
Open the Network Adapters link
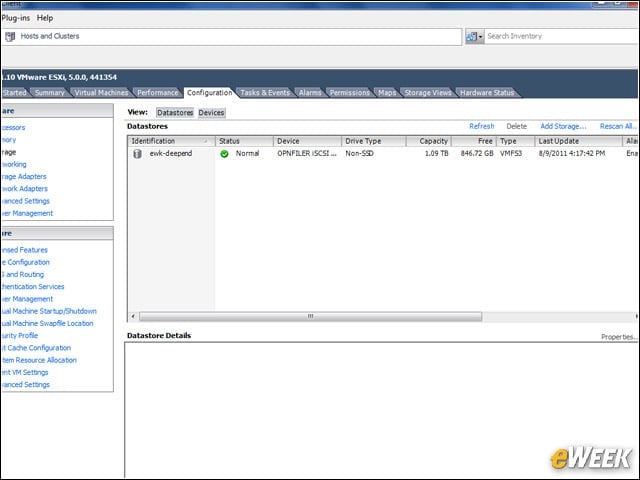[24, 189]
